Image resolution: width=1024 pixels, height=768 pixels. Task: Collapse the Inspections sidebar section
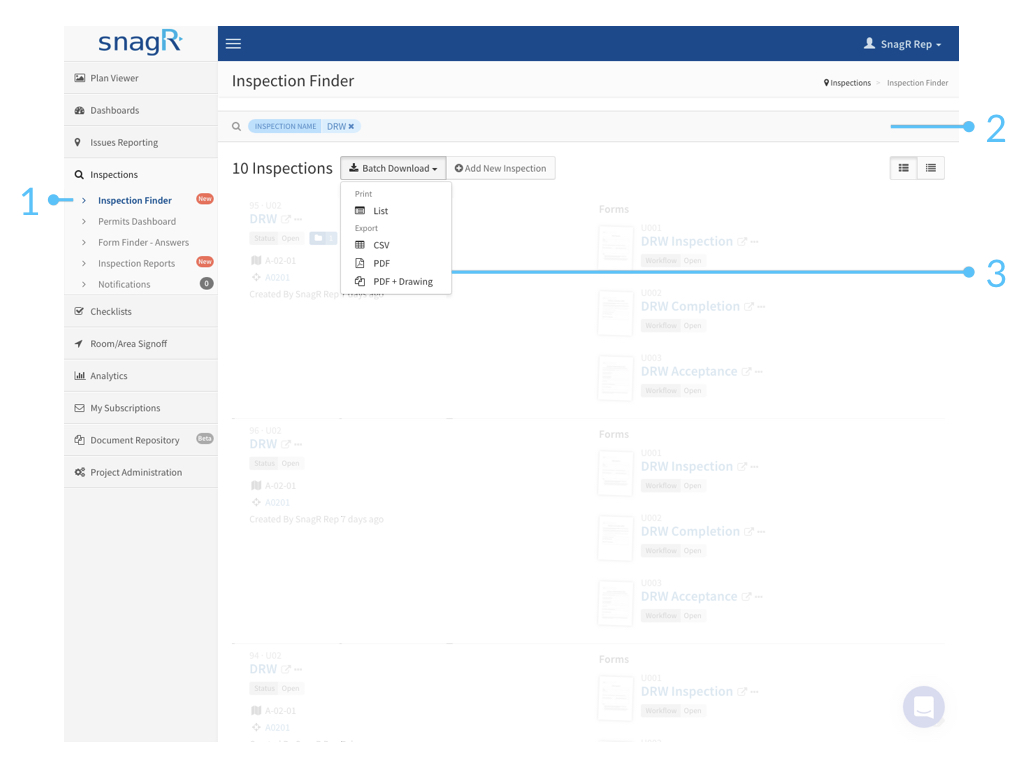tap(141, 174)
